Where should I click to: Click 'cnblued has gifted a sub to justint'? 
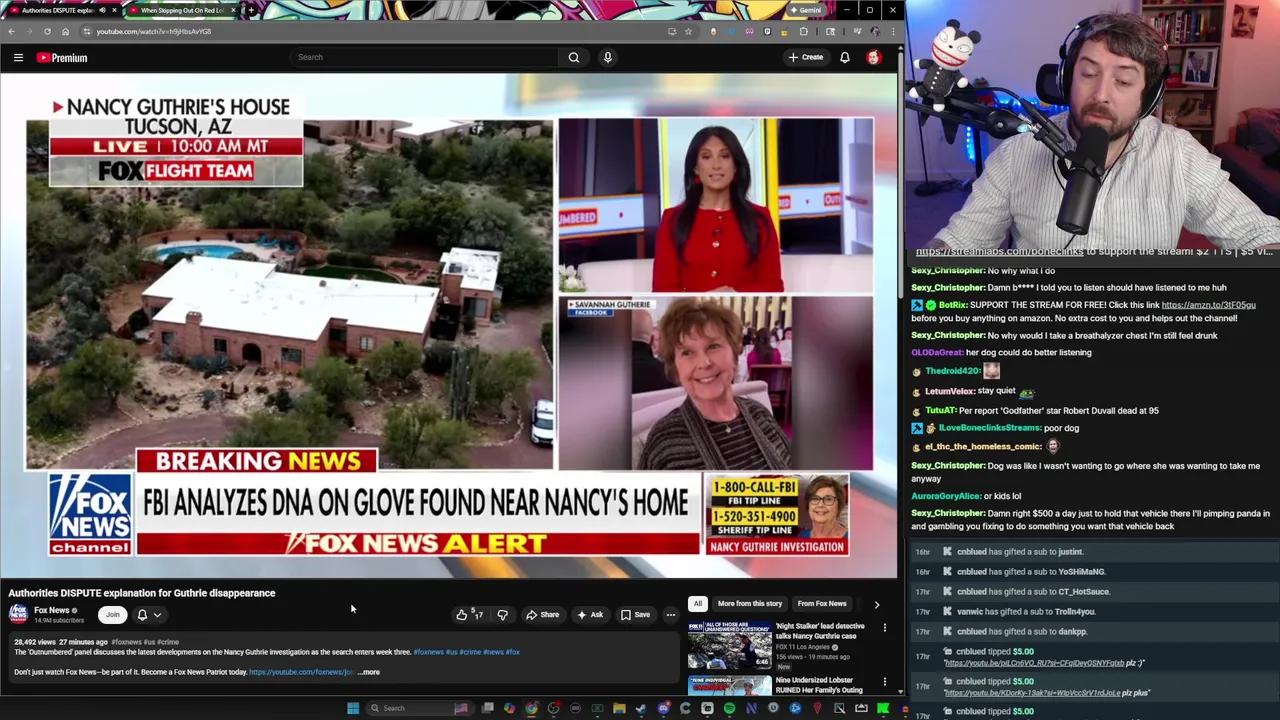[x=1020, y=552]
